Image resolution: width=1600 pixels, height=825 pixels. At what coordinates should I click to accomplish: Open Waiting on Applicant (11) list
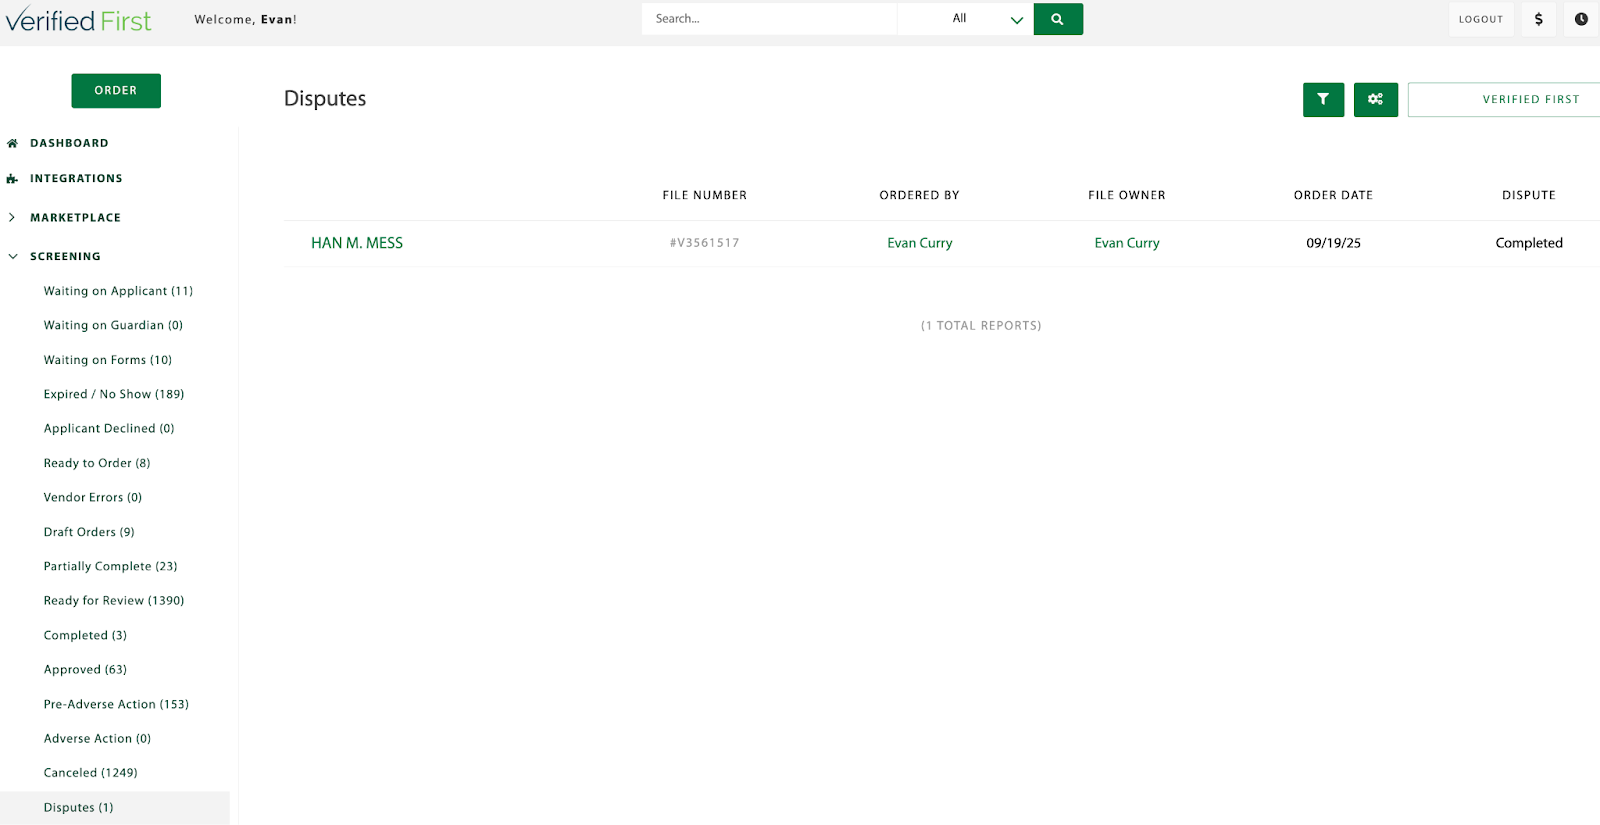(118, 291)
